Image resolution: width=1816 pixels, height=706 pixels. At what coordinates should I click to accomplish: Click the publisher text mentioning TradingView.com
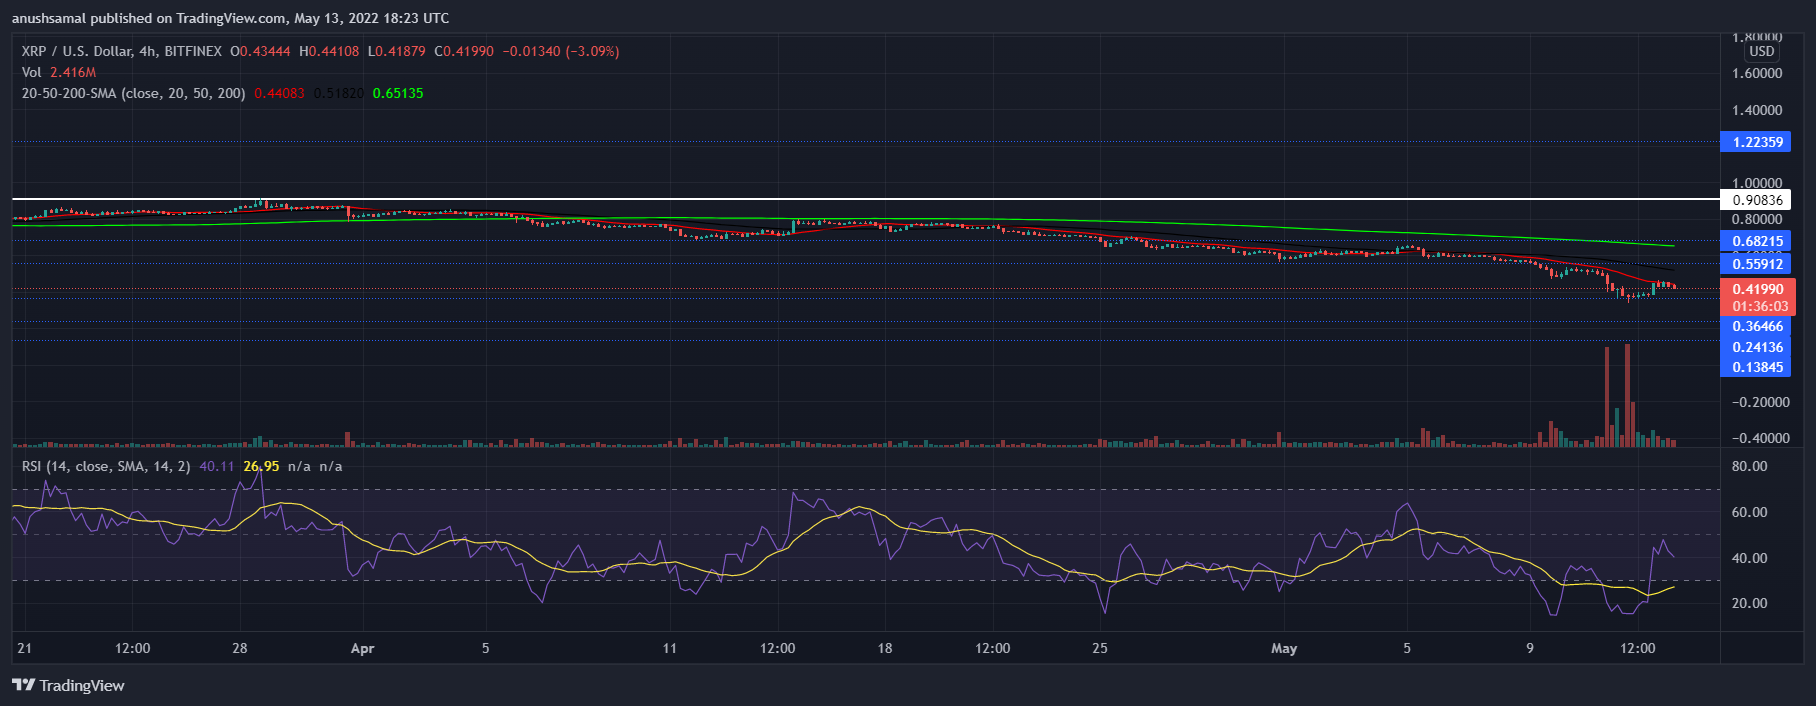pyautogui.click(x=230, y=18)
